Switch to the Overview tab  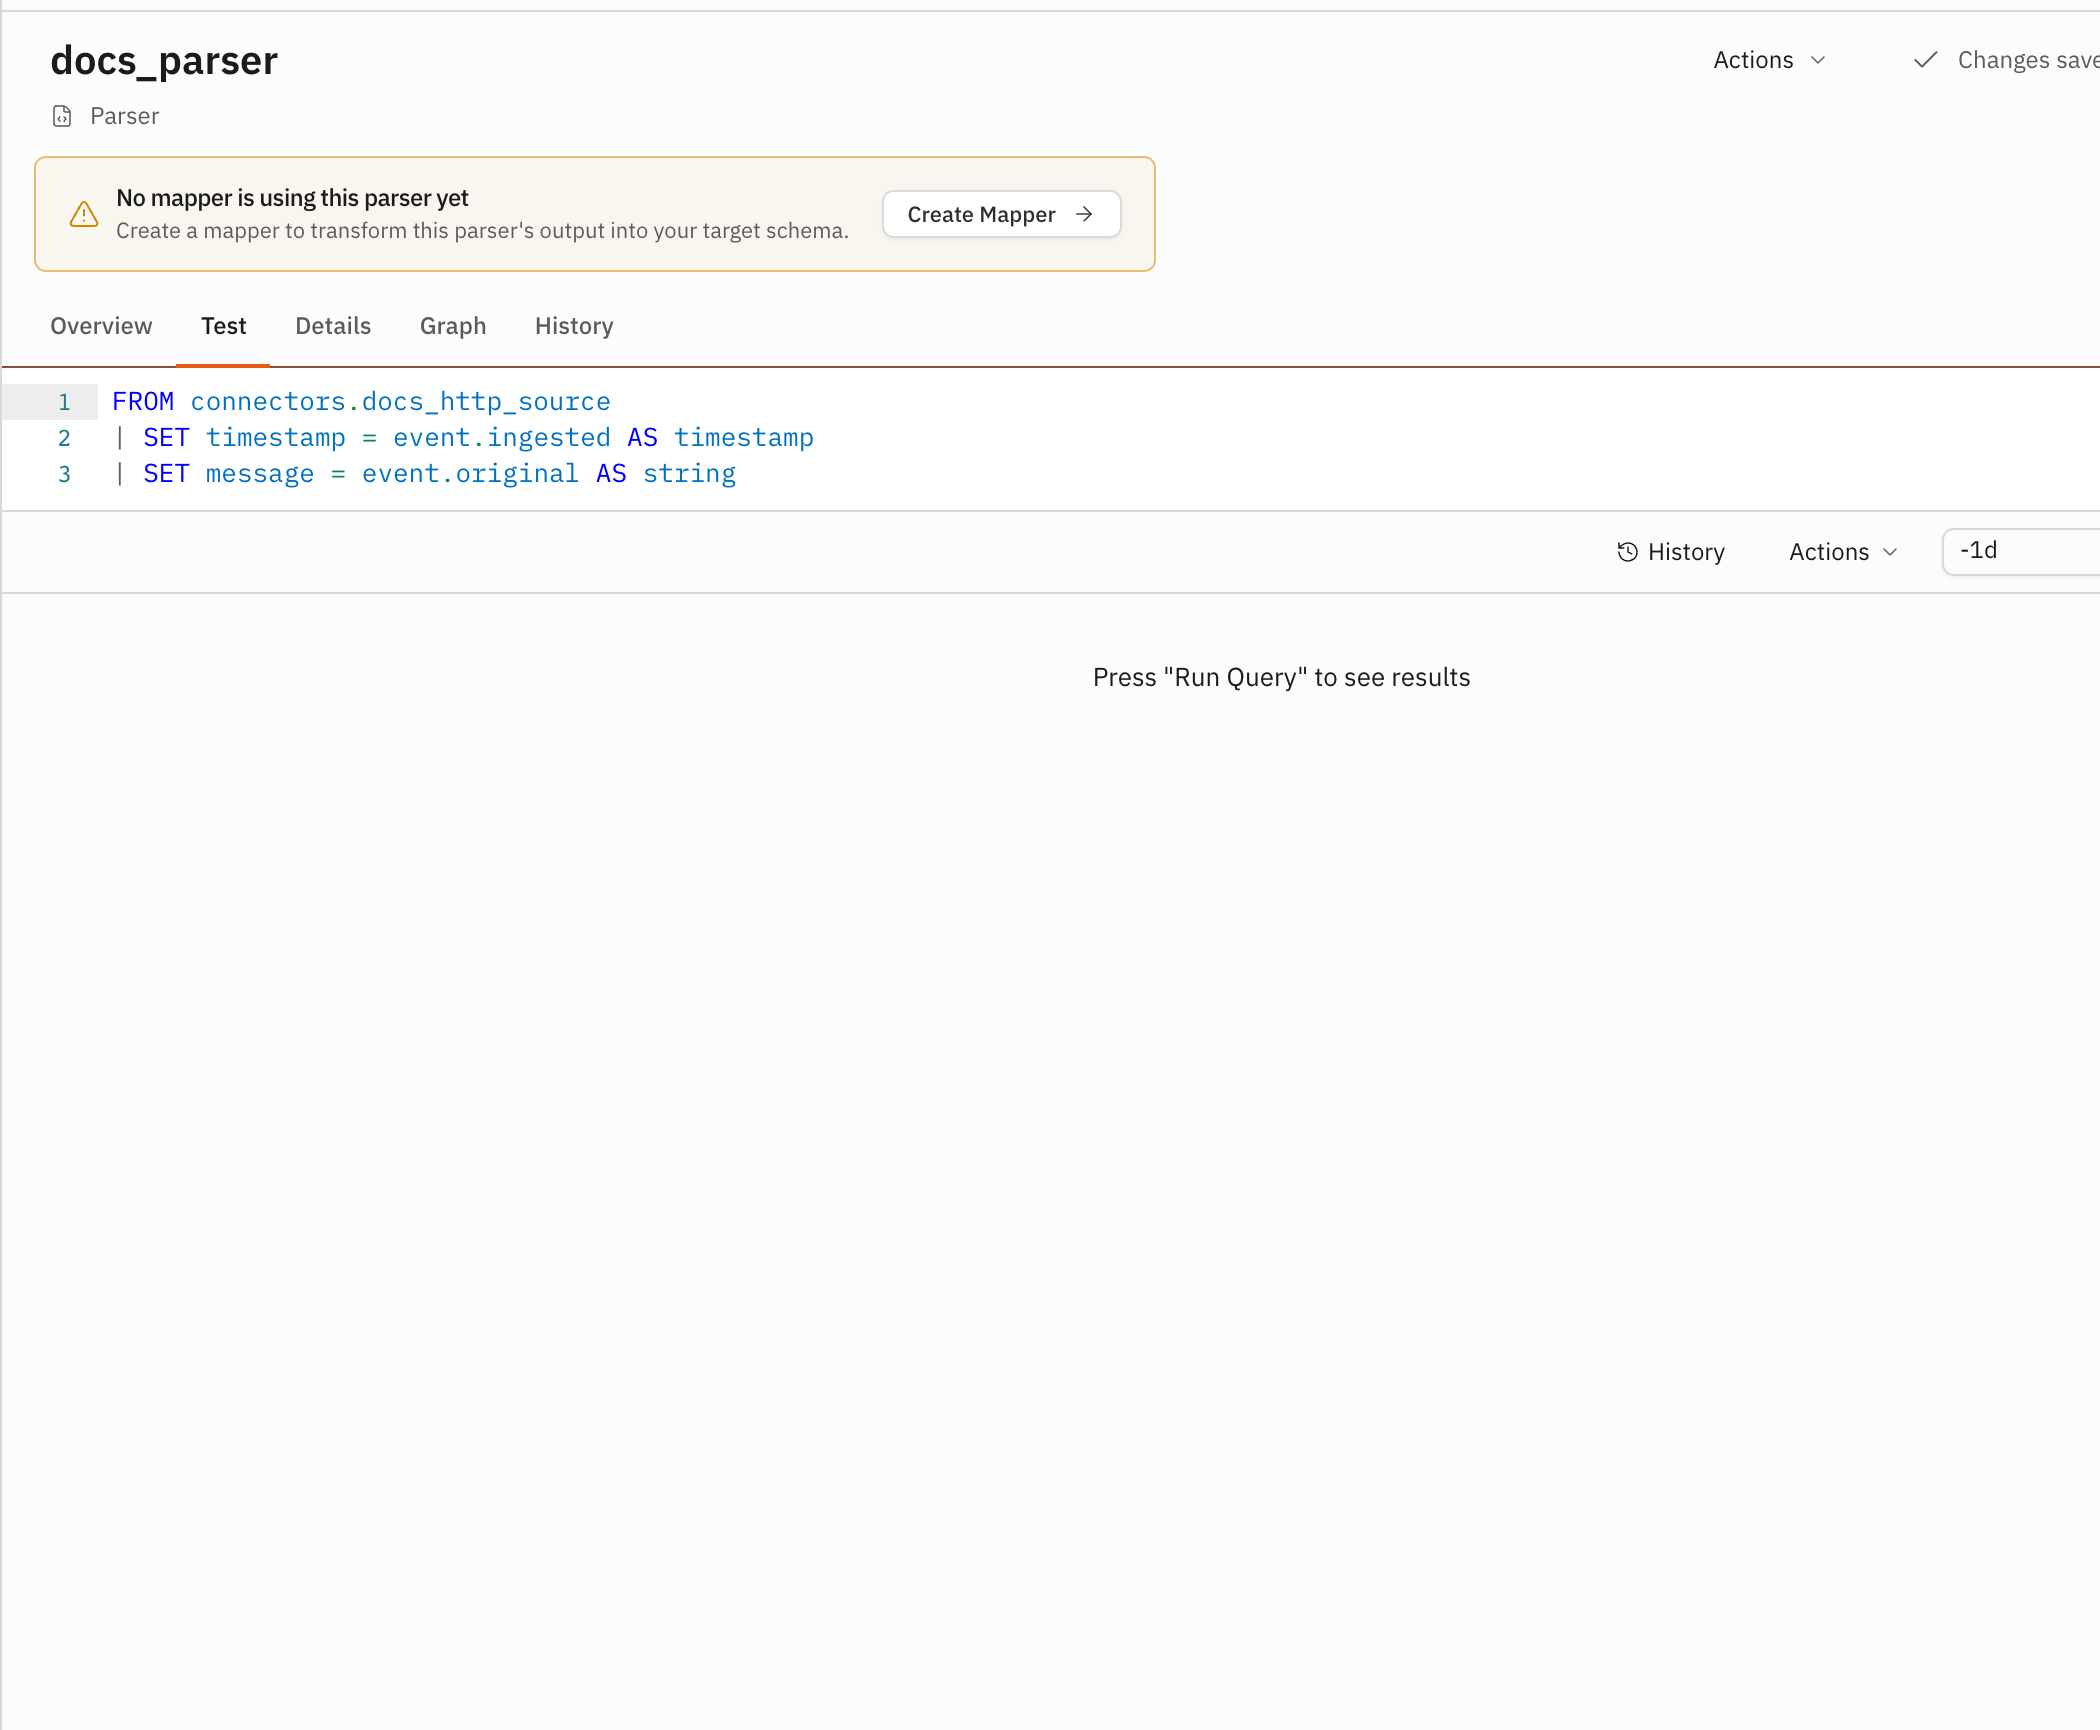(x=101, y=326)
